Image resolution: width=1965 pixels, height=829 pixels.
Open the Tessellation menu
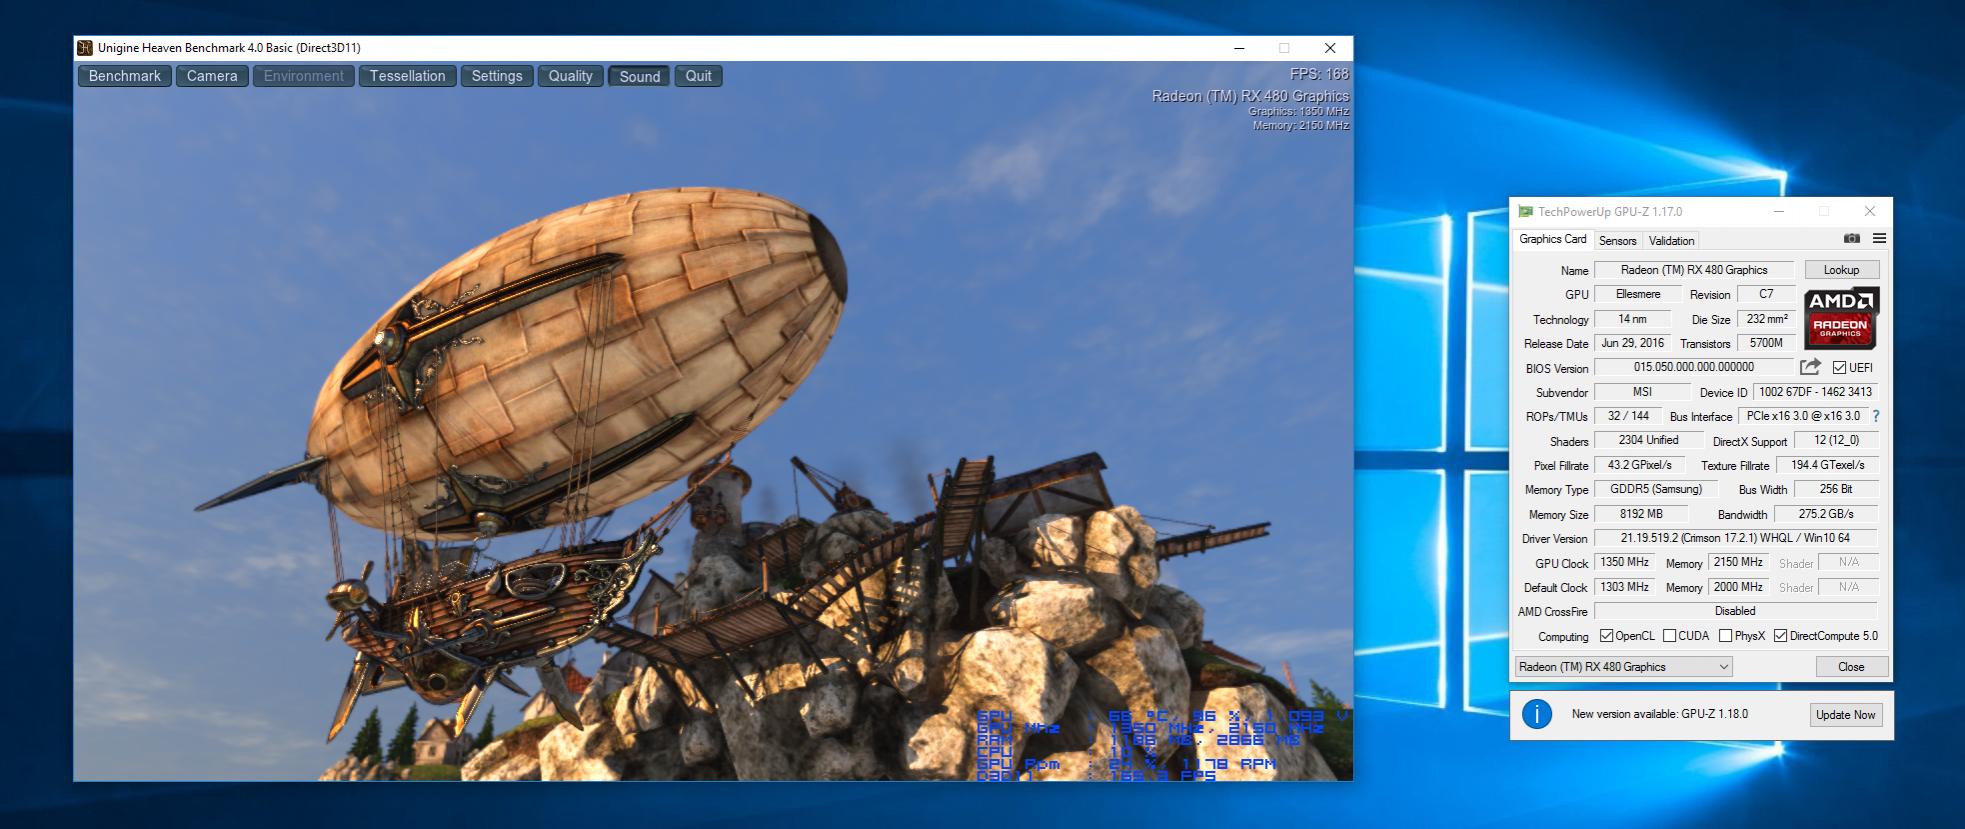[407, 76]
